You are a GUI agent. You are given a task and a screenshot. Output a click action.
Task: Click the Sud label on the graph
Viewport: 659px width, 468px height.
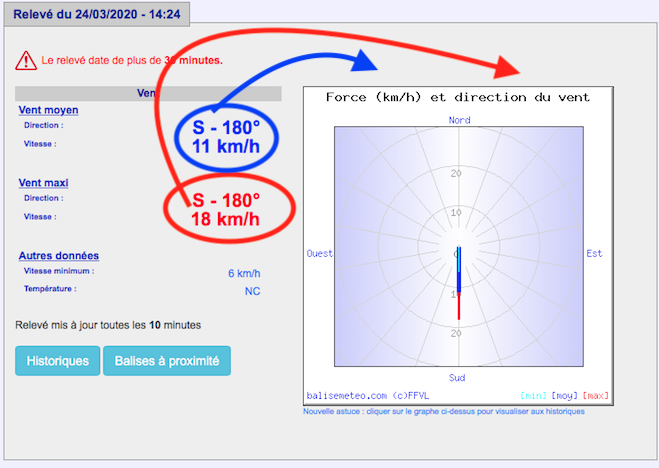click(x=457, y=378)
